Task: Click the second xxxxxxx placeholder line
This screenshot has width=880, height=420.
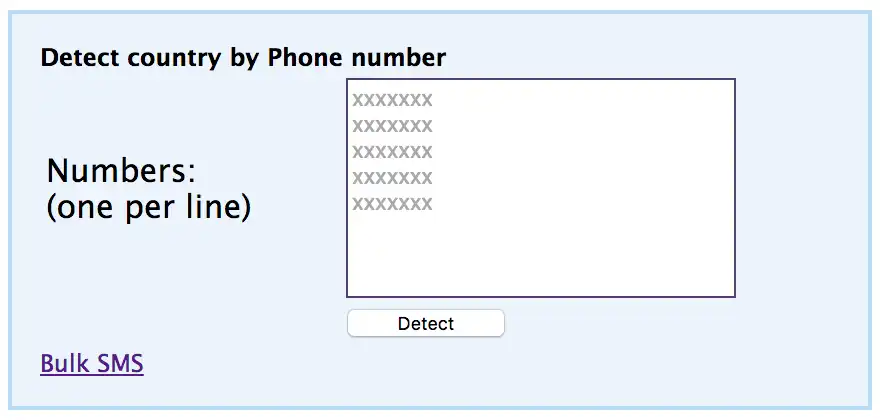Action: coord(392,126)
